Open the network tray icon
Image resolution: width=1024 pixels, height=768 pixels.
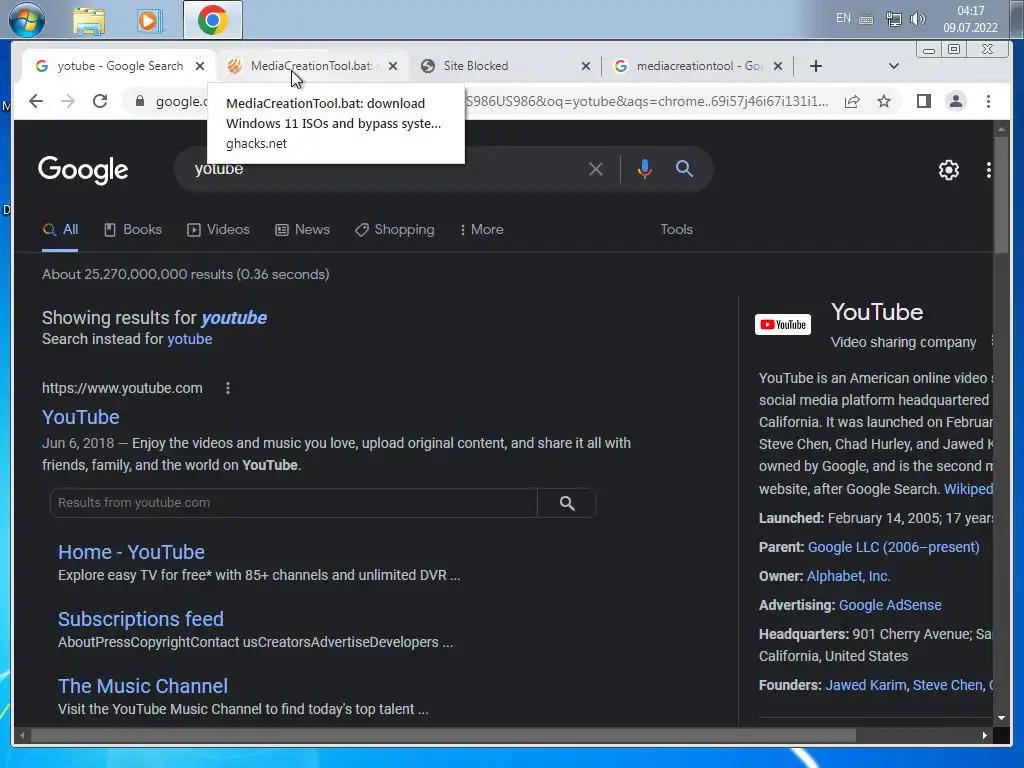[893, 18]
